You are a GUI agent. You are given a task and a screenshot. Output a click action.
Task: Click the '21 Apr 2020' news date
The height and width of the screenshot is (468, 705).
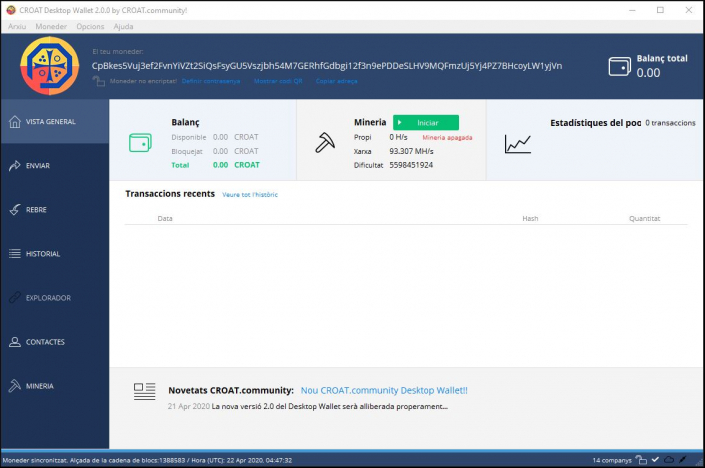click(189, 406)
